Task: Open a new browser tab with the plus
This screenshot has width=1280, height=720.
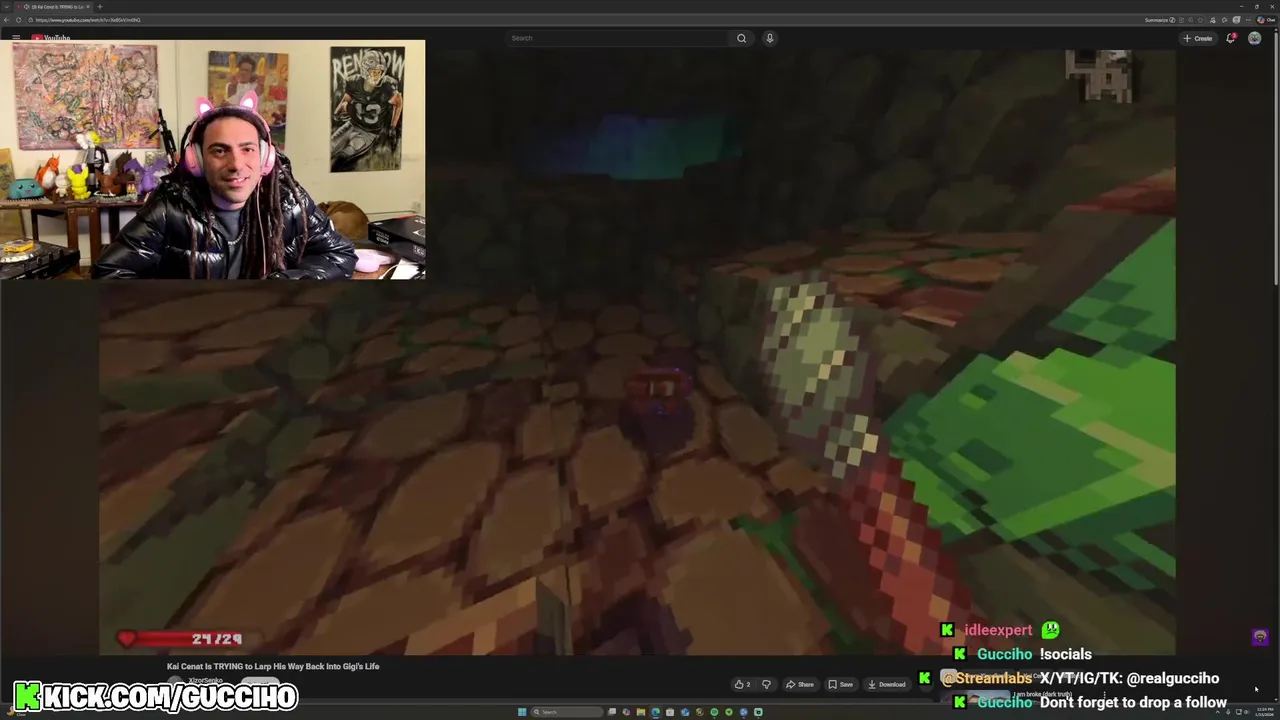Action: [x=100, y=7]
